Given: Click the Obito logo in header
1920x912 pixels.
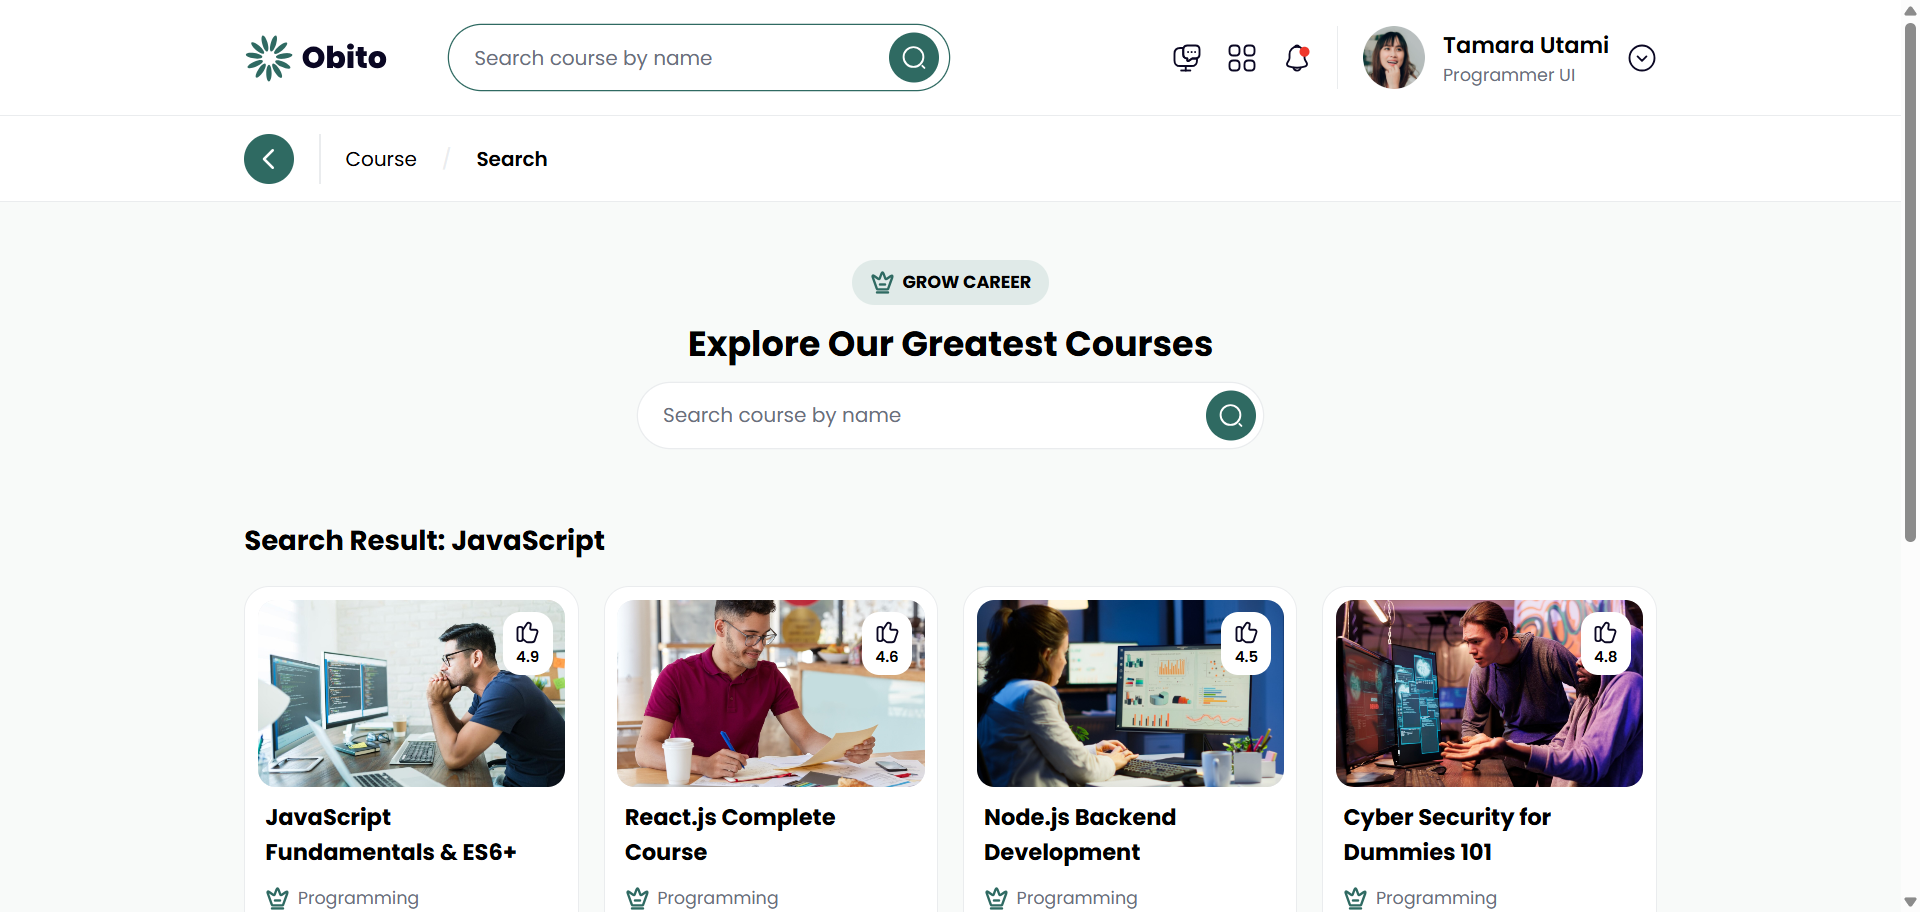Looking at the screenshot, I should pyautogui.click(x=316, y=58).
